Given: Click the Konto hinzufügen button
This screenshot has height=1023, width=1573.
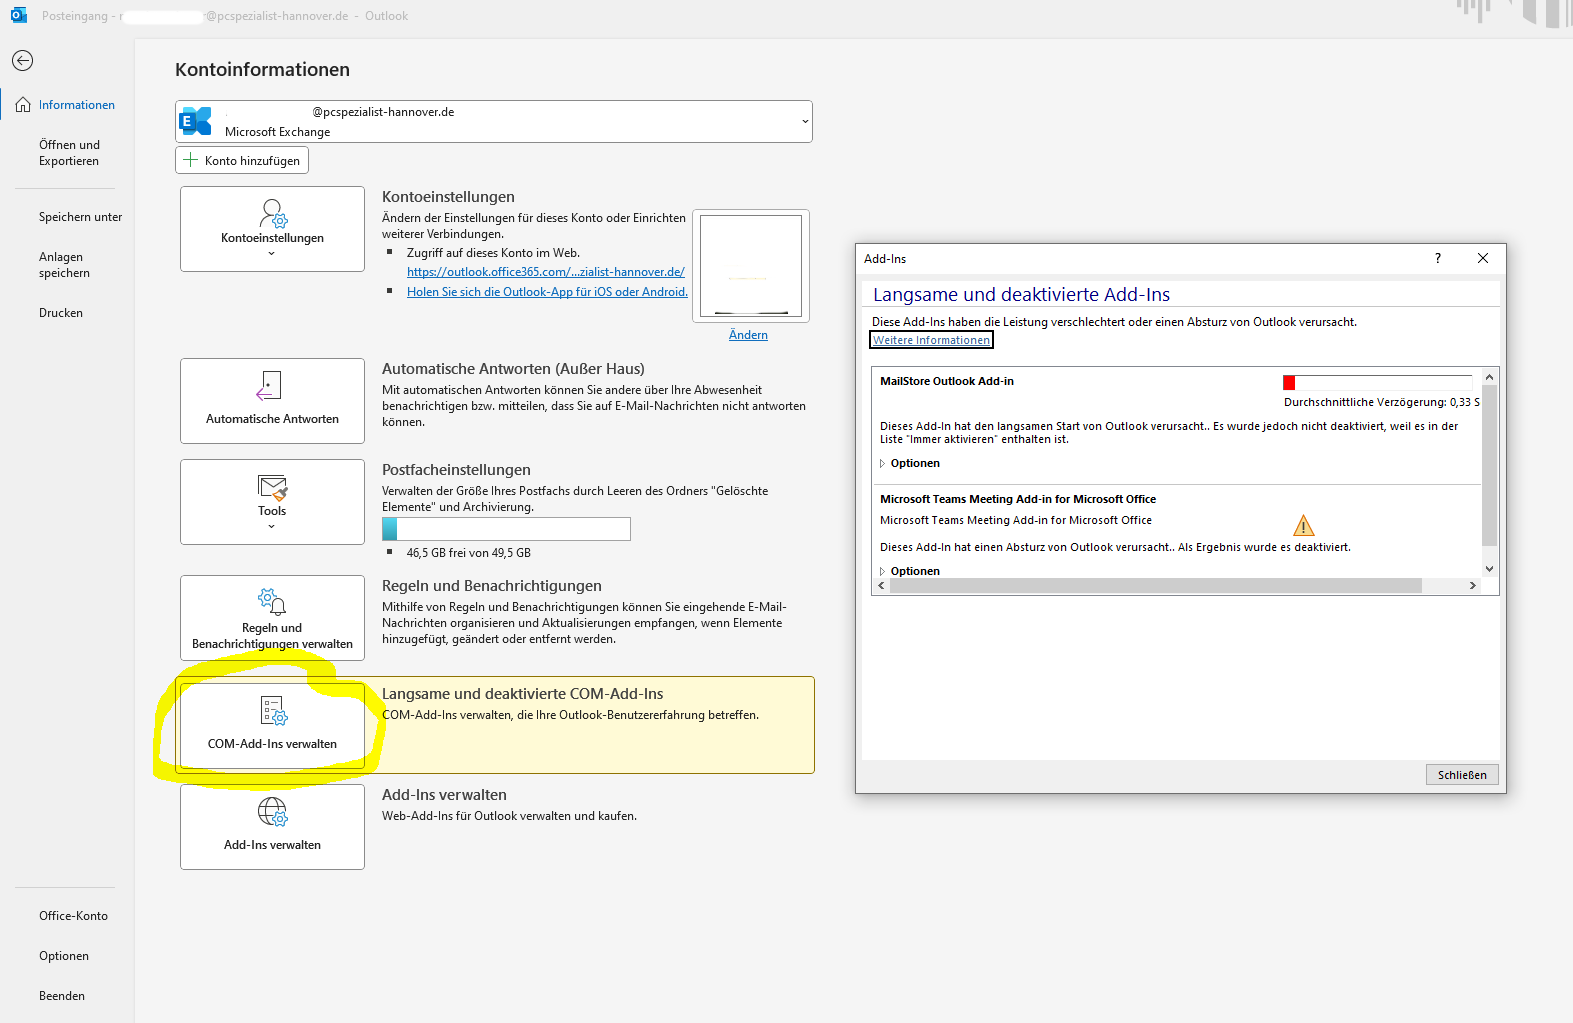Looking at the screenshot, I should pos(242,160).
